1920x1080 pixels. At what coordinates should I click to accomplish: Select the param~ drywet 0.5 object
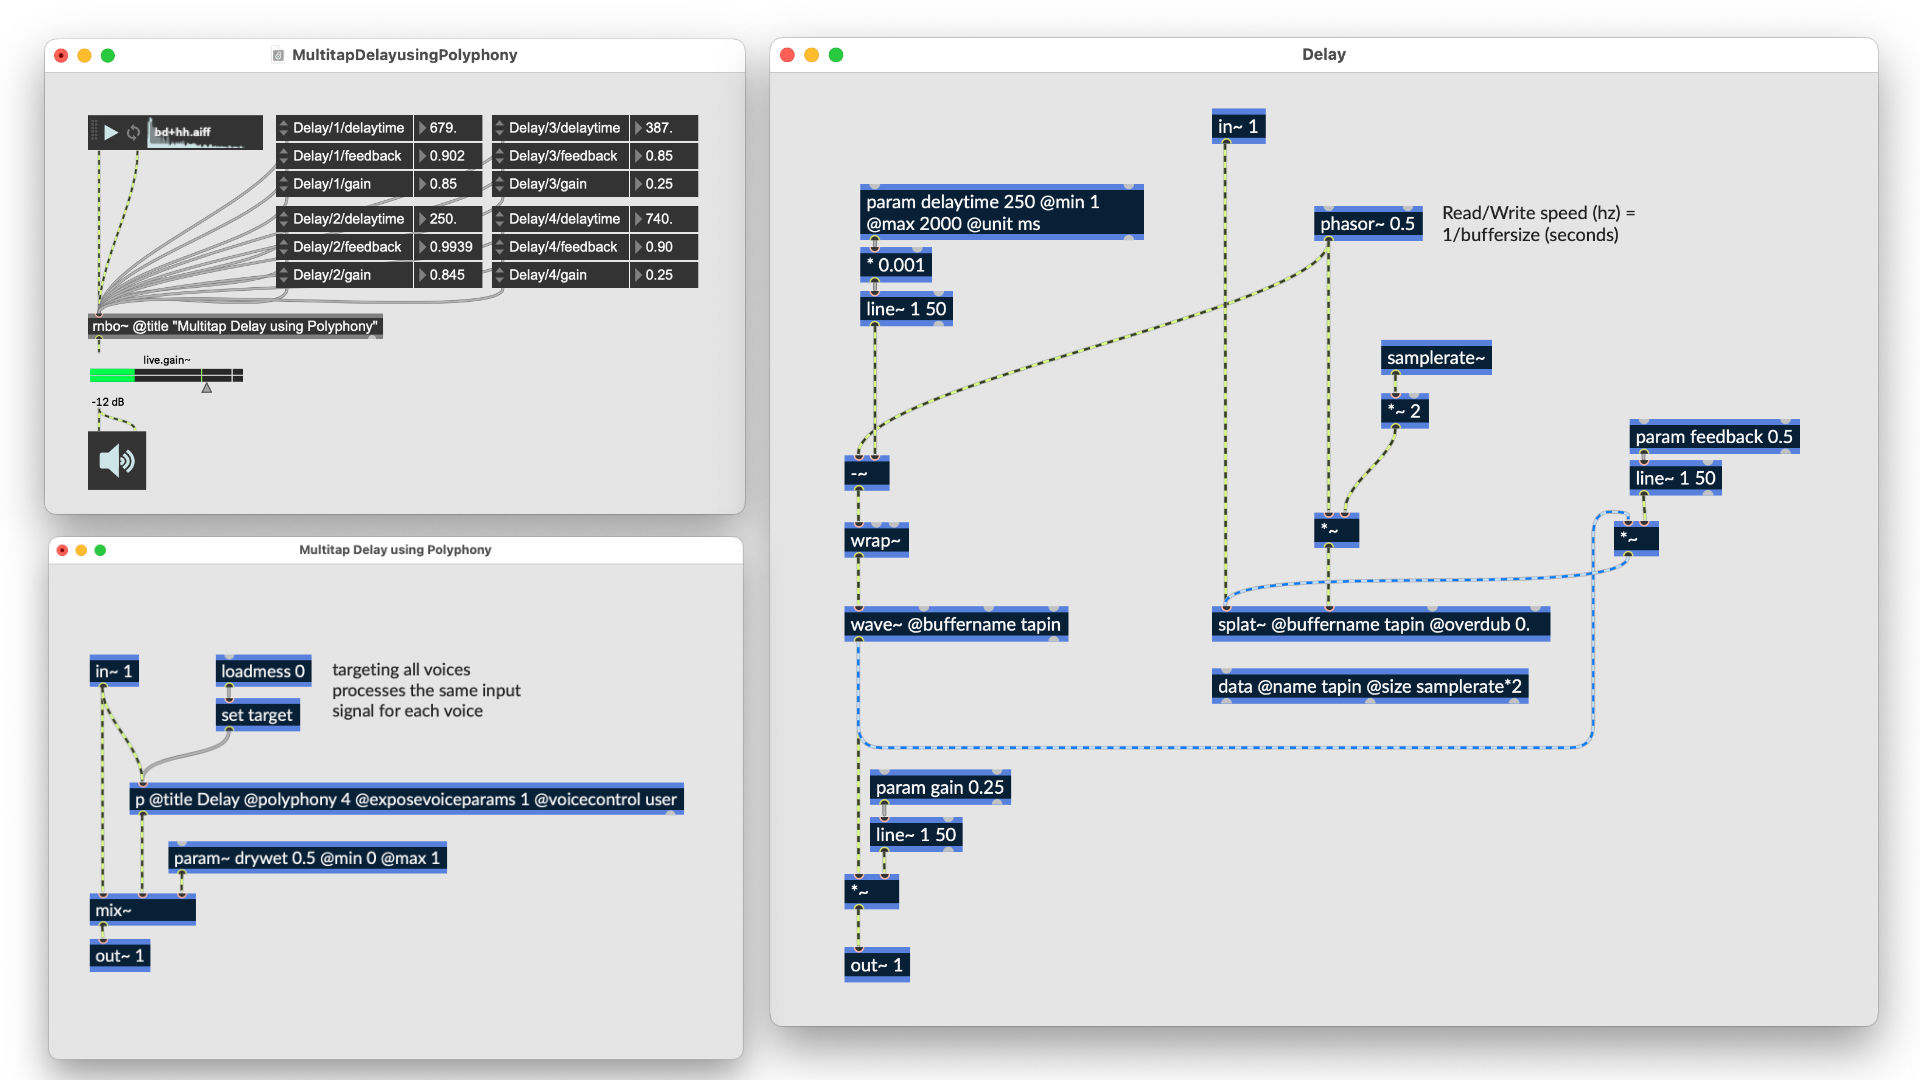point(306,858)
